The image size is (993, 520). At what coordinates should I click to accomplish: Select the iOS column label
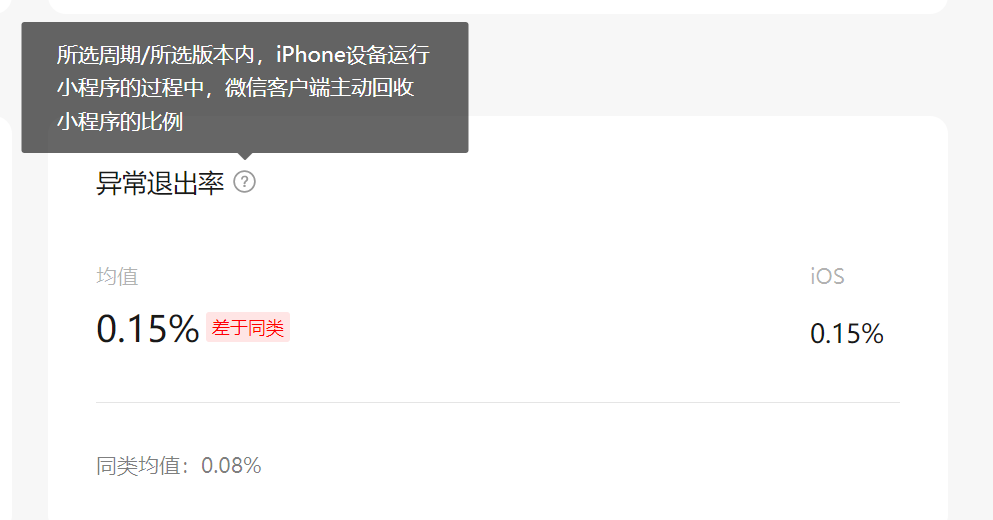coord(827,276)
